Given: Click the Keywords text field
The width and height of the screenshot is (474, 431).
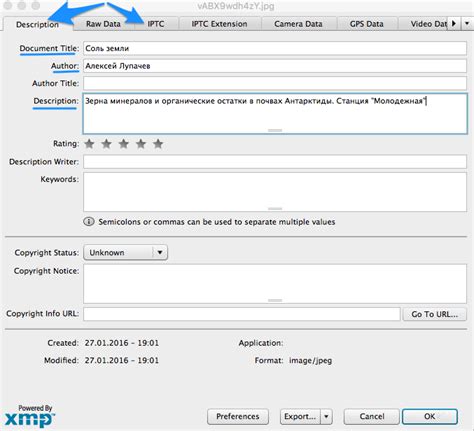Looking at the screenshot, I should pyautogui.click(x=275, y=192).
